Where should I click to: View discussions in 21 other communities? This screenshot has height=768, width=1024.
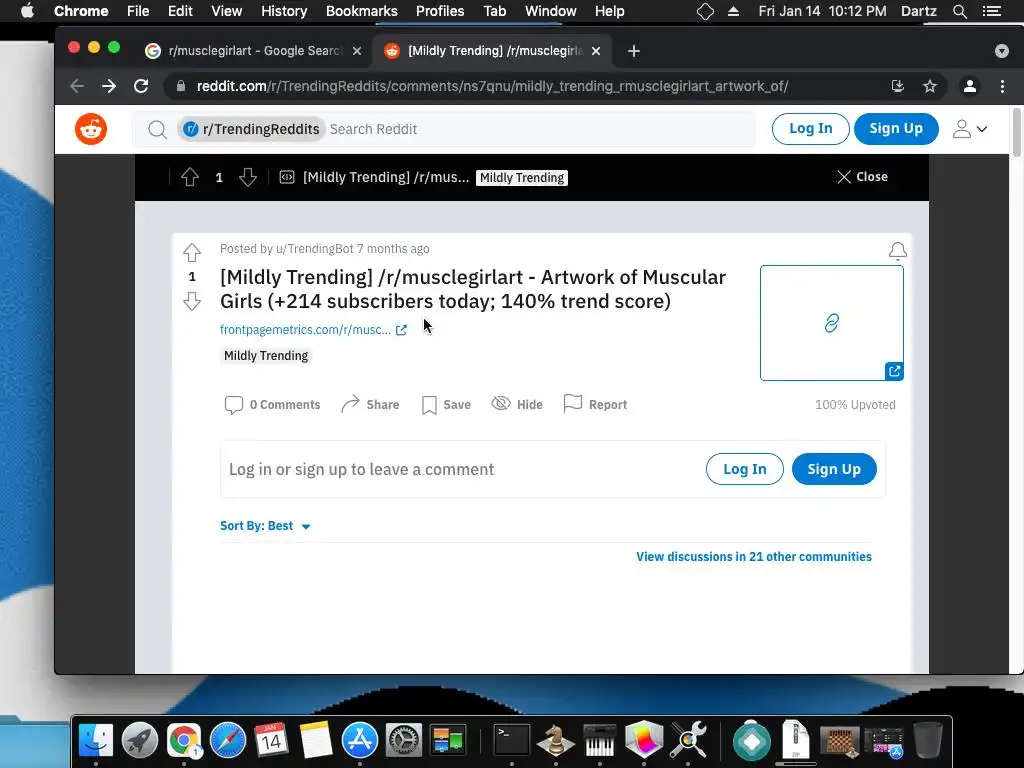tap(754, 556)
